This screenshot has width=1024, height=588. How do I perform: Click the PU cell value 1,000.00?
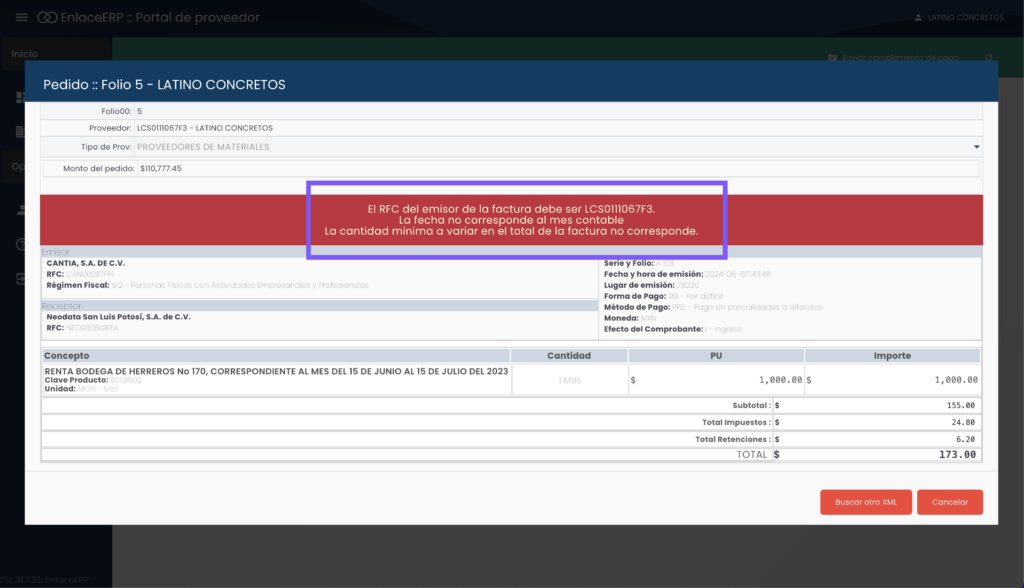(x=780, y=380)
